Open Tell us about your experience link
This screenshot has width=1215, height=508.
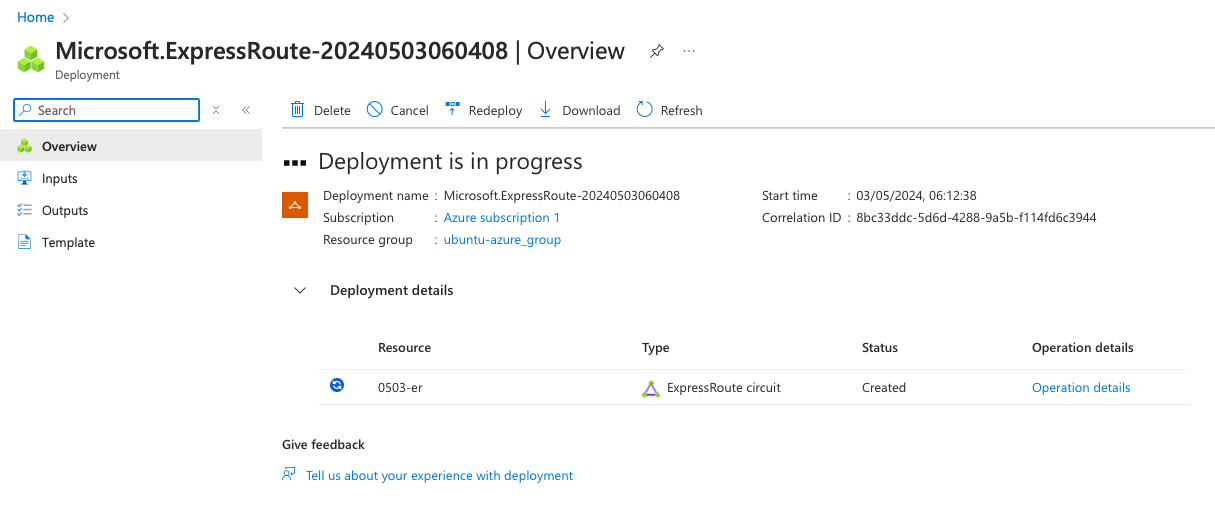tap(439, 475)
